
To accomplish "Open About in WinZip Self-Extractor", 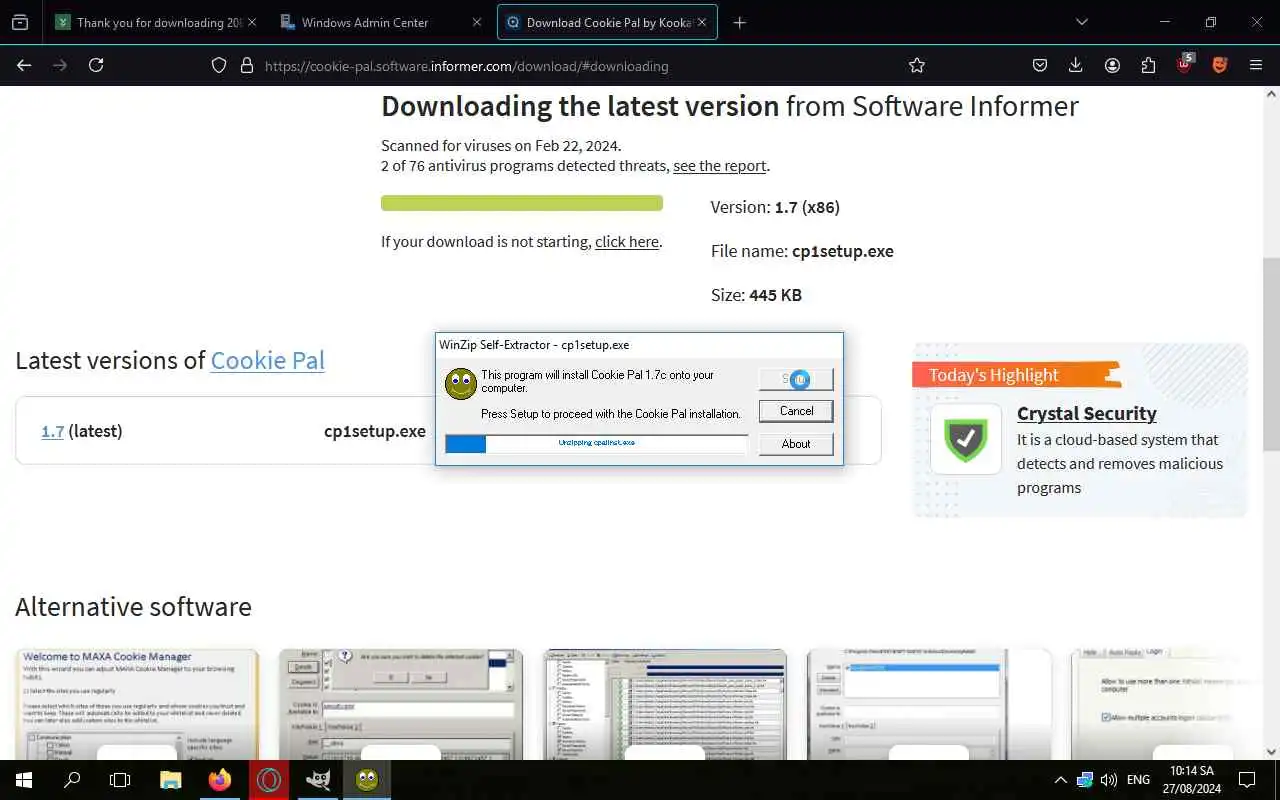I will coord(796,444).
